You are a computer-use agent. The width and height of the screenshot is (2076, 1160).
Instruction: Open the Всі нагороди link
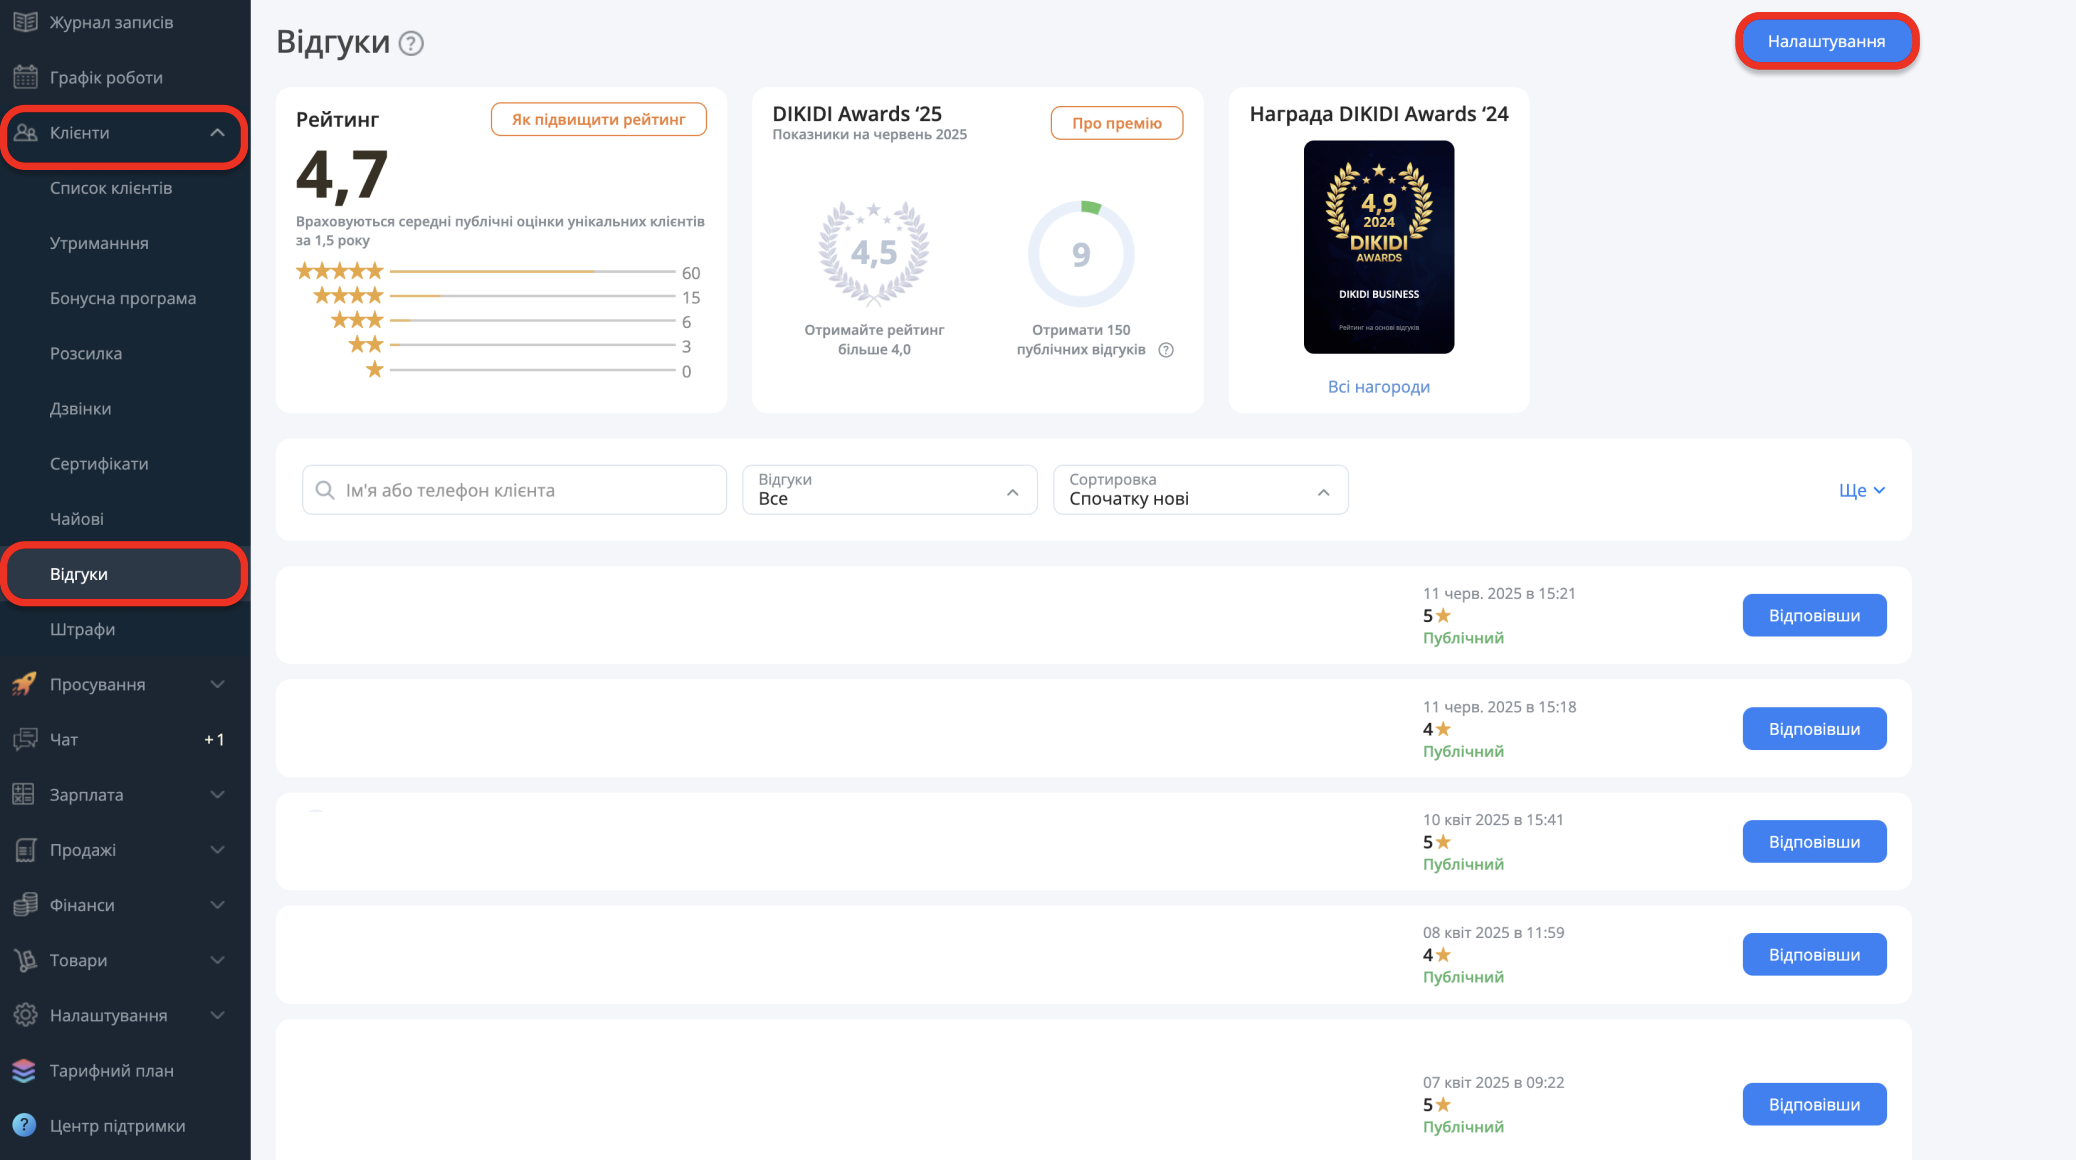tap(1378, 386)
